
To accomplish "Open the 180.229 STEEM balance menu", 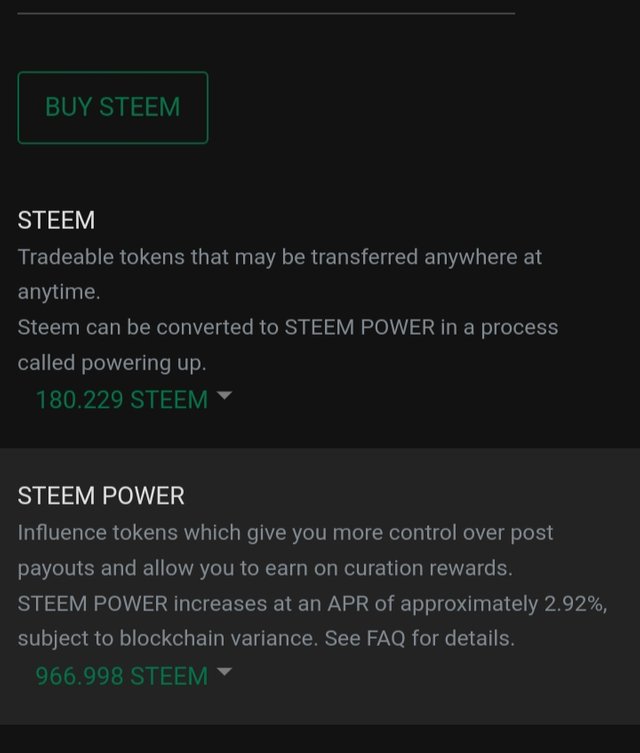I will click(121, 400).
